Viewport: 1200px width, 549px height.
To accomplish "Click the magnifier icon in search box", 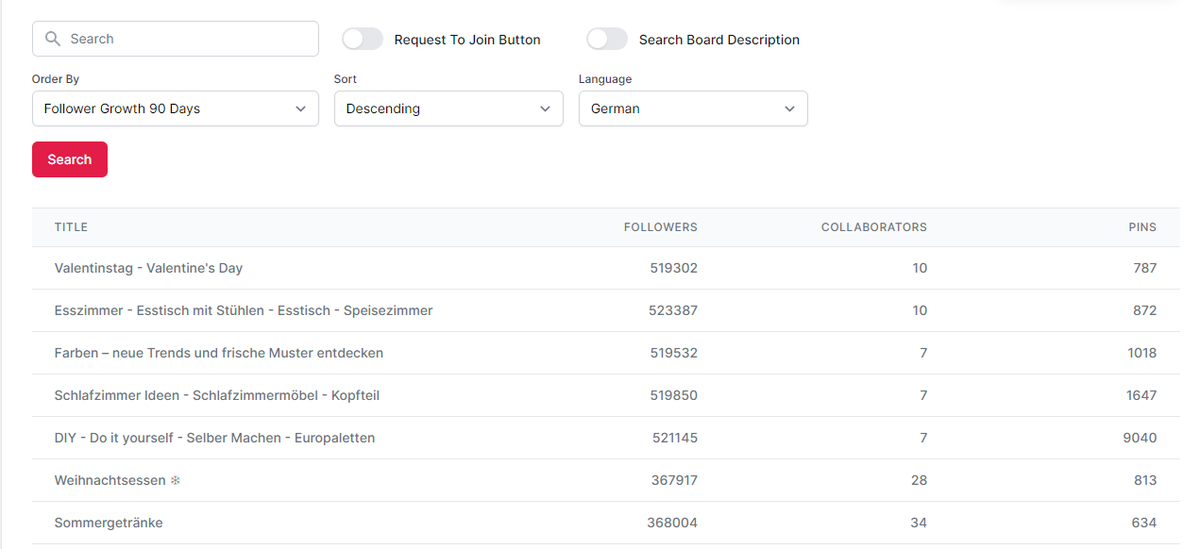I will pyautogui.click(x=54, y=39).
